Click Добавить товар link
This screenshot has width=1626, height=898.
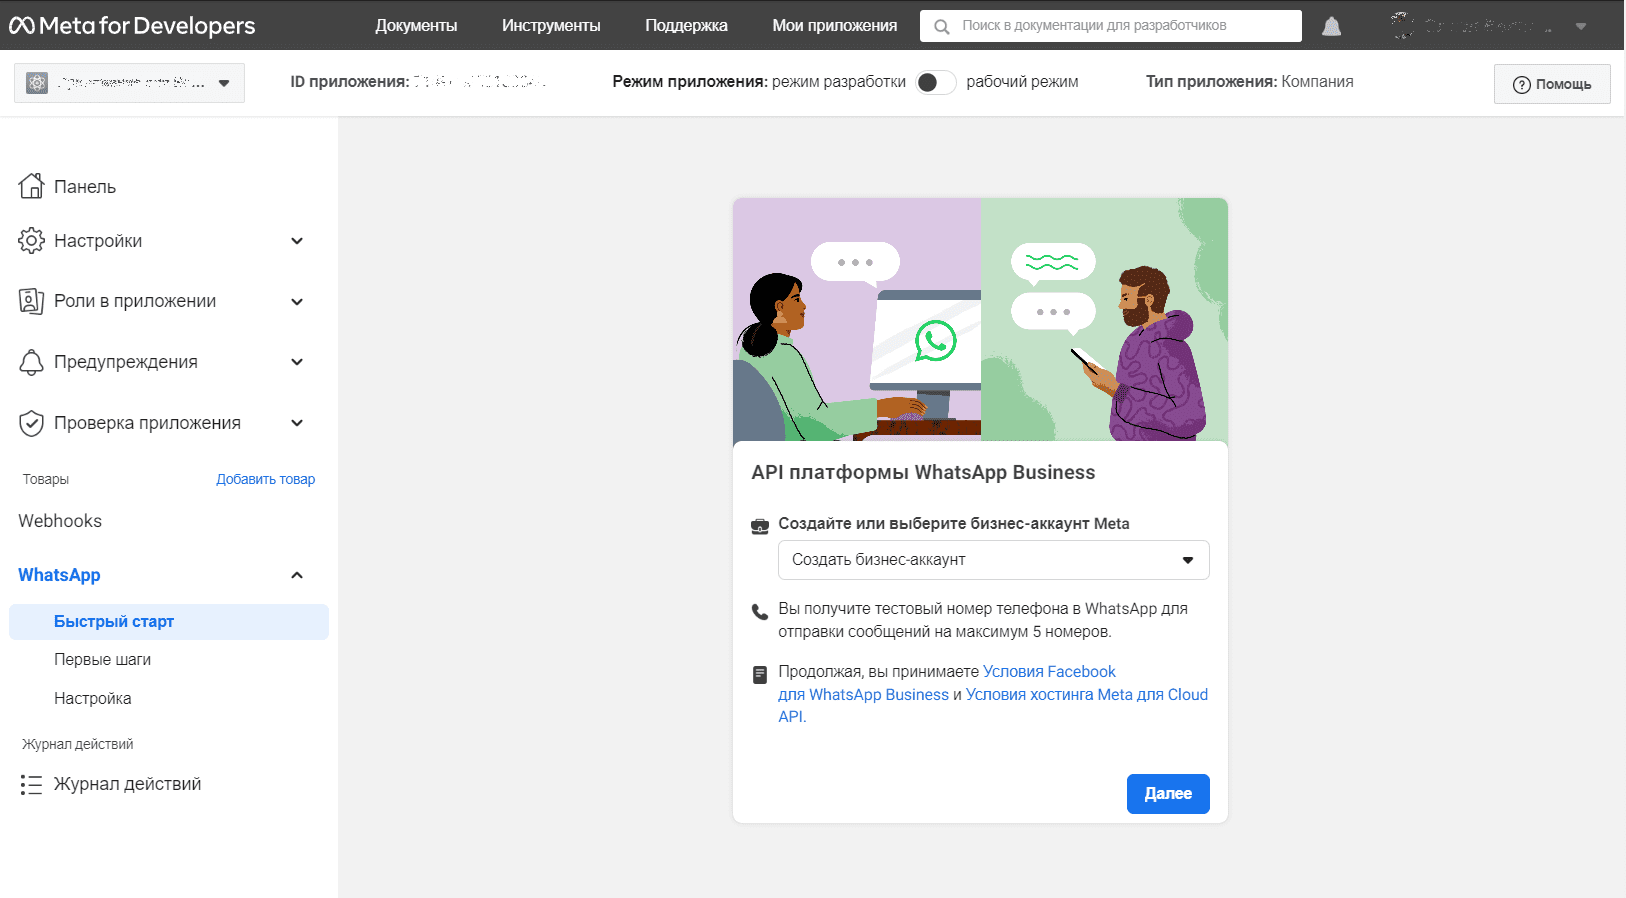265,479
